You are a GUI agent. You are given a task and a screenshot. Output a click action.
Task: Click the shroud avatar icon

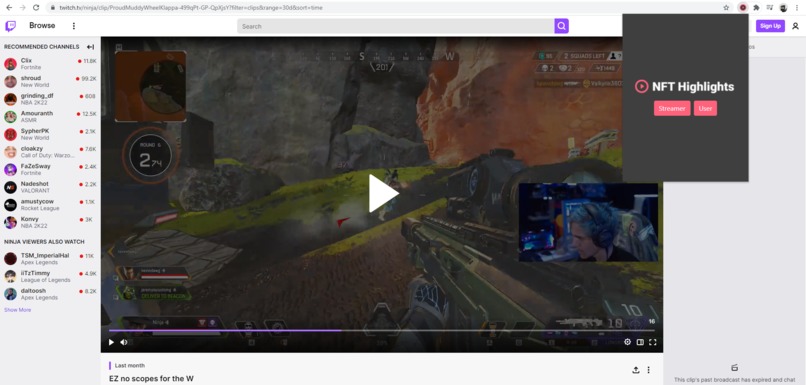10,82
